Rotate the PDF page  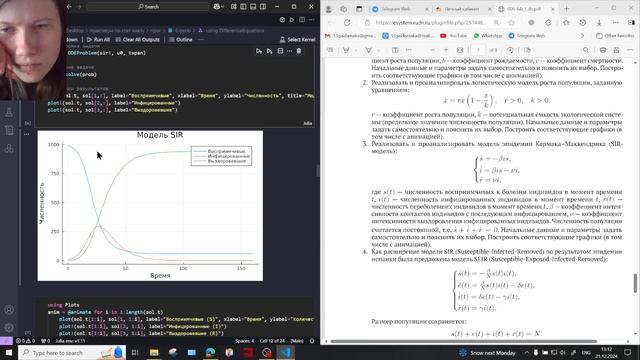click(510, 50)
